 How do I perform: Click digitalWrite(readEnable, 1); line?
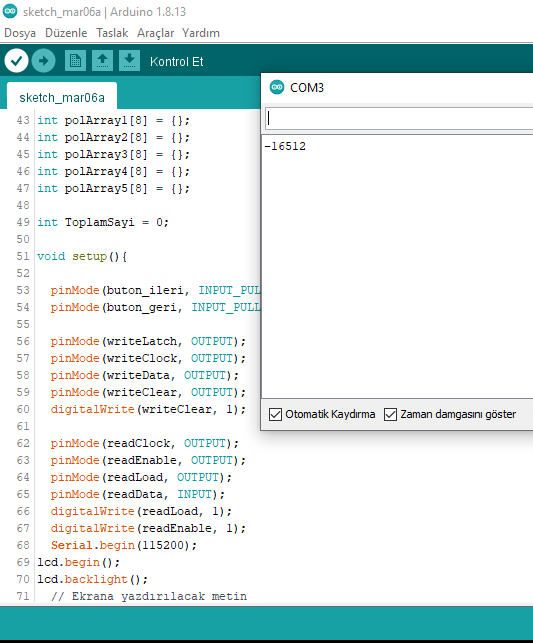(x=148, y=529)
